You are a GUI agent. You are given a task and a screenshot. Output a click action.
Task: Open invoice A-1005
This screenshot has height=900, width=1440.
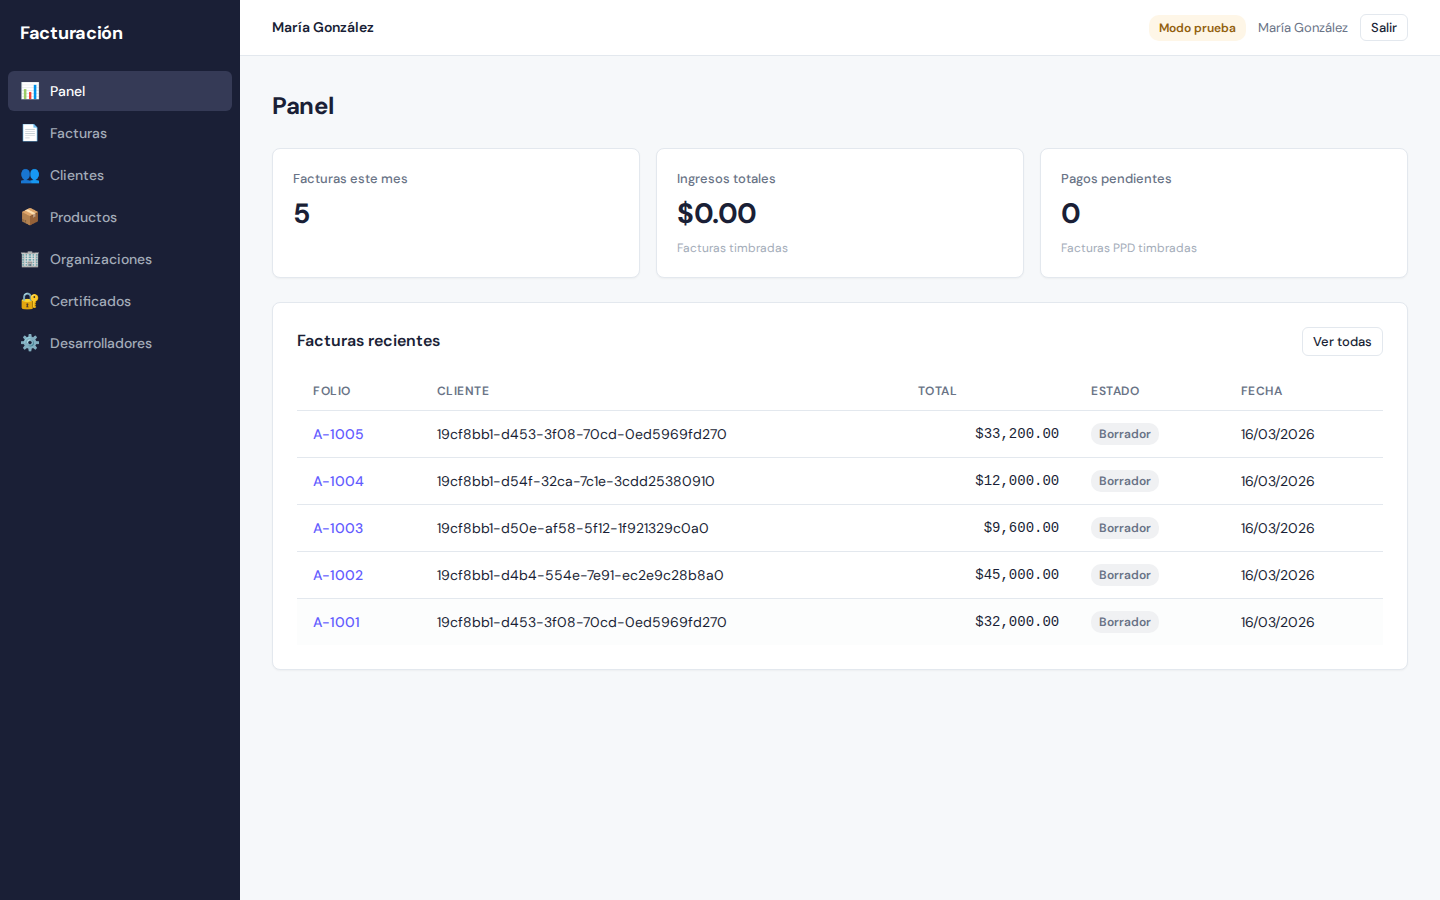tap(338, 434)
